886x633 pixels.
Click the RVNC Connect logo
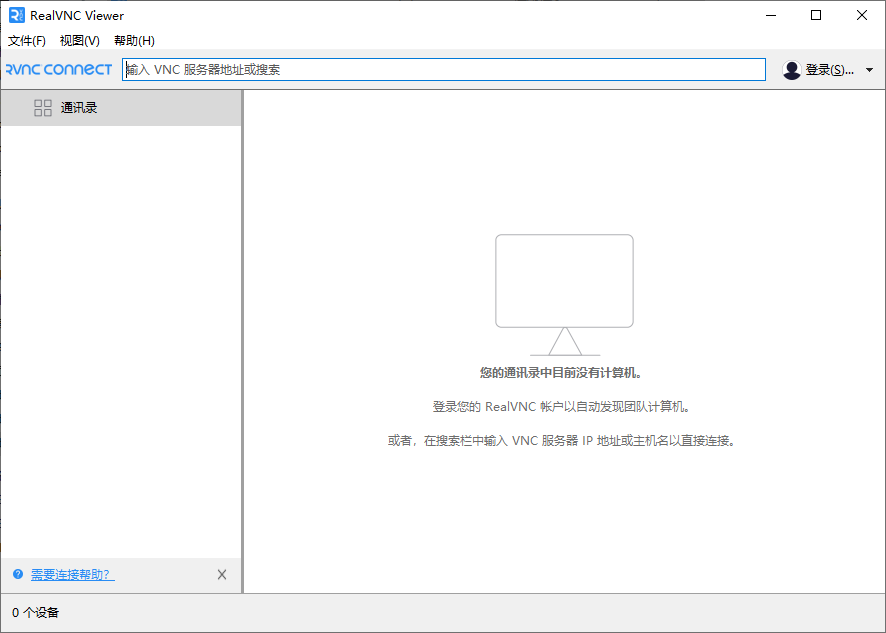tap(59, 70)
